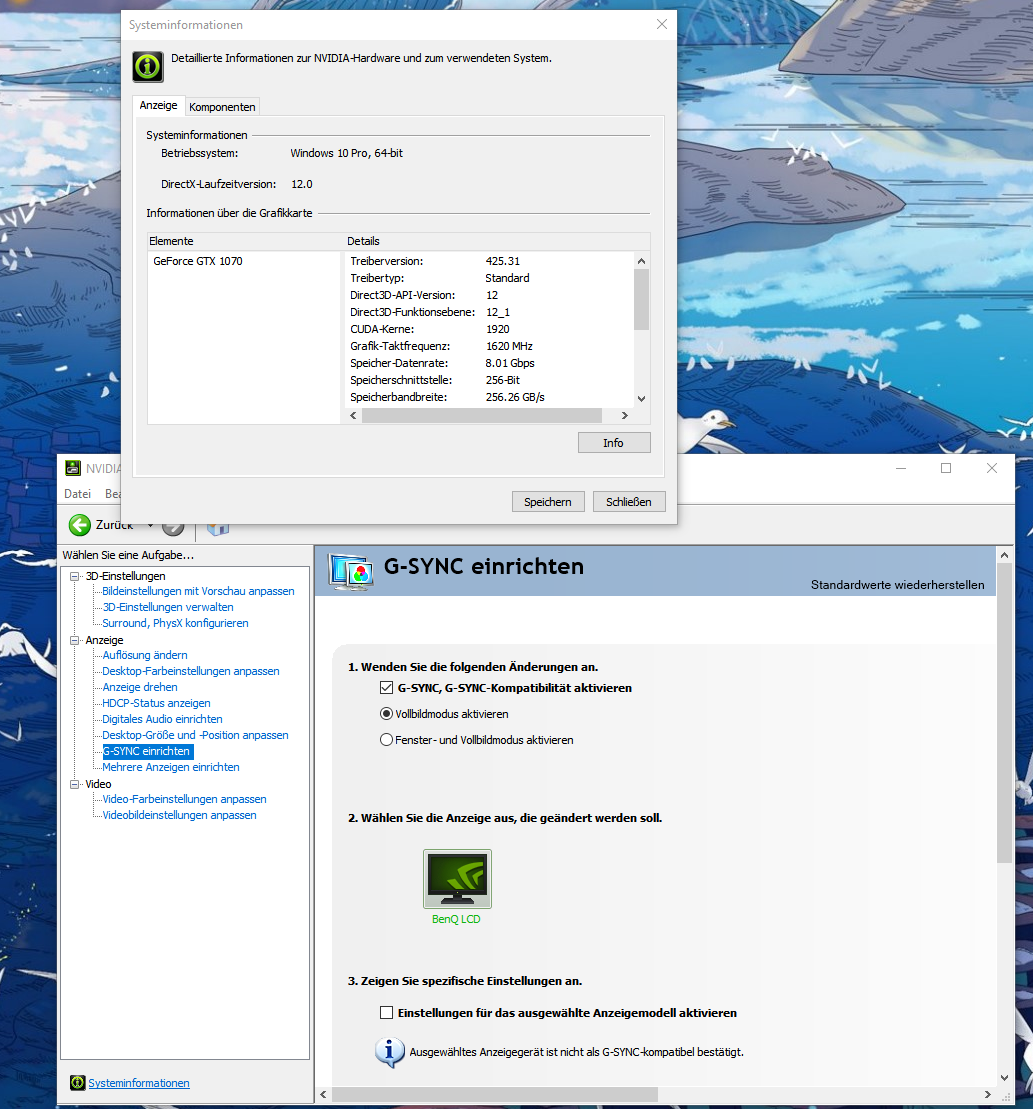1033x1109 pixels.
Task: Toggle G-SYNC, G-SYNC-Kompatibilität aktivieren checkbox
Action: click(x=386, y=687)
